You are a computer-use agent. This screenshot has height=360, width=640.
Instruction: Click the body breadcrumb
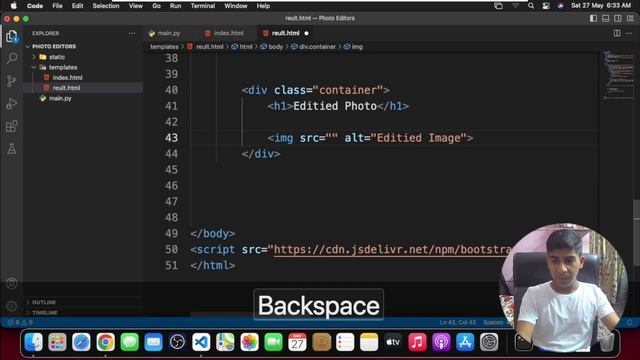point(272,47)
